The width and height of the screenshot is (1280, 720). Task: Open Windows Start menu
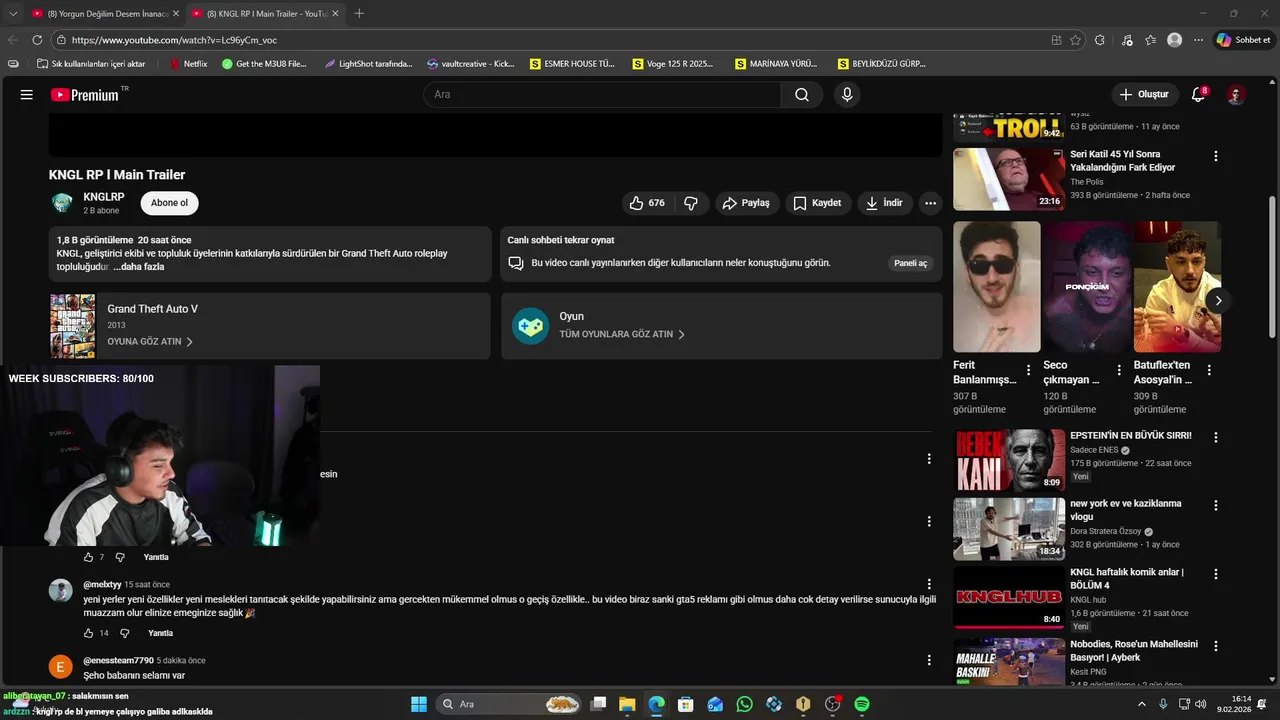pyautogui.click(x=418, y=704)
